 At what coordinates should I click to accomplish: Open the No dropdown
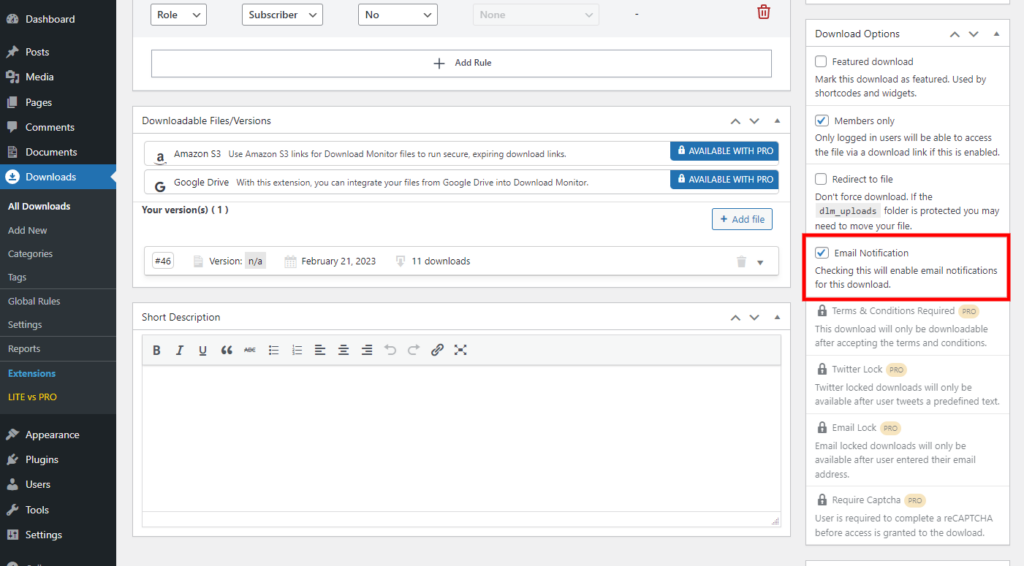pos(397,14)
